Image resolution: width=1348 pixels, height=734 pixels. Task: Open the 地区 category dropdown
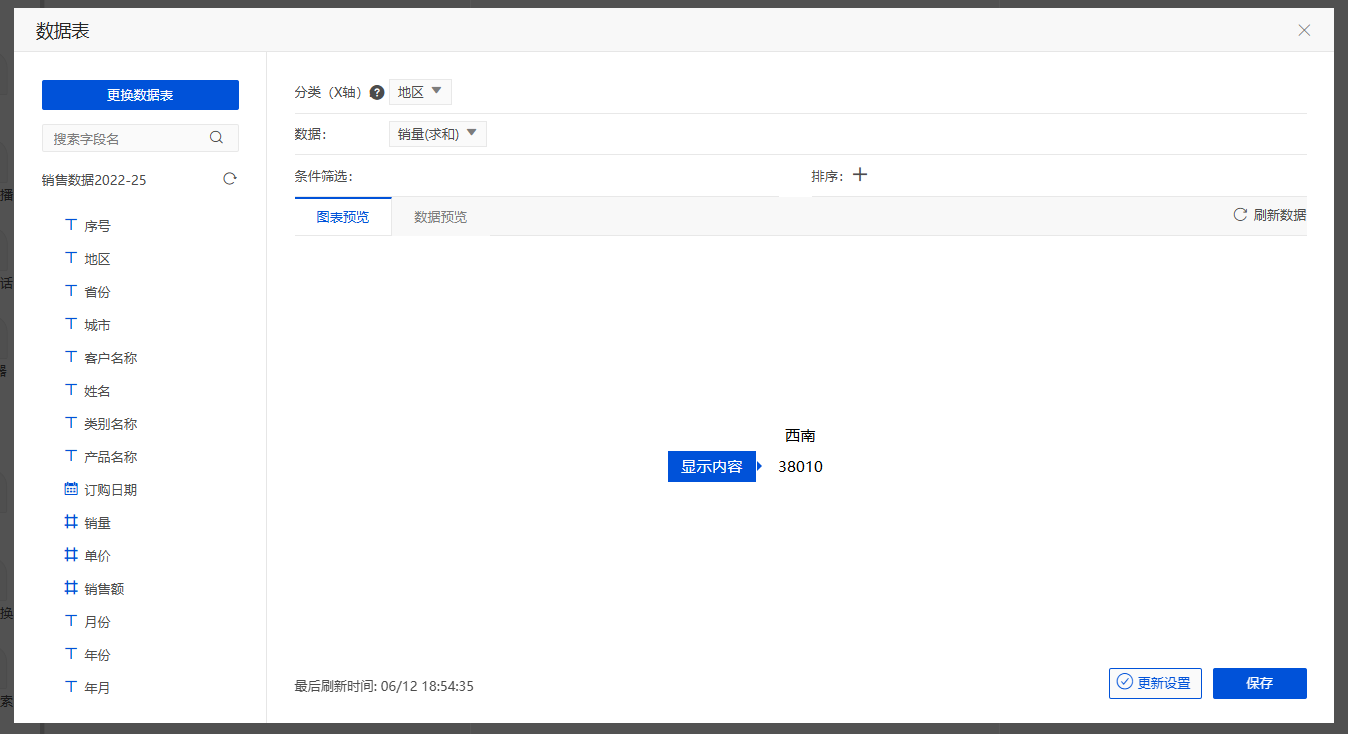420,92
